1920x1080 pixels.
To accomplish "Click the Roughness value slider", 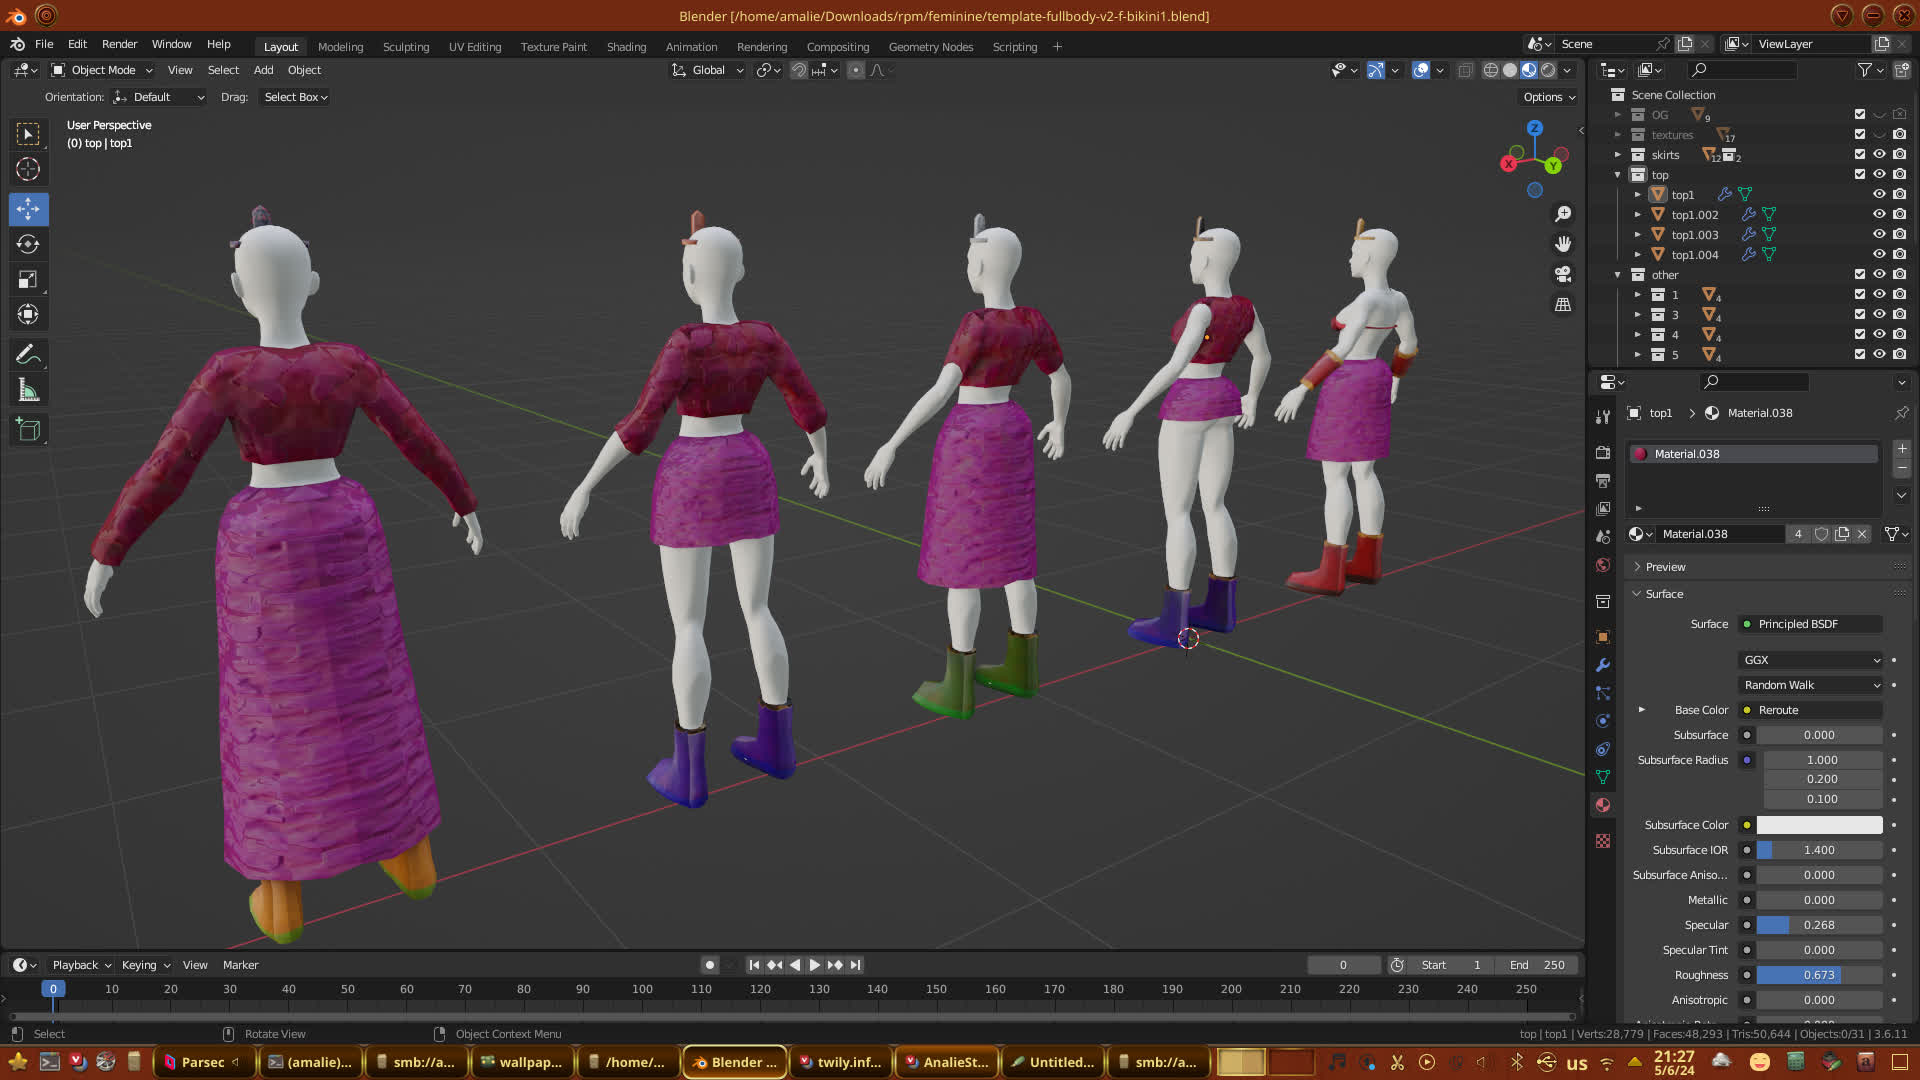I will pyautogui.click(x=1819, y=975).
